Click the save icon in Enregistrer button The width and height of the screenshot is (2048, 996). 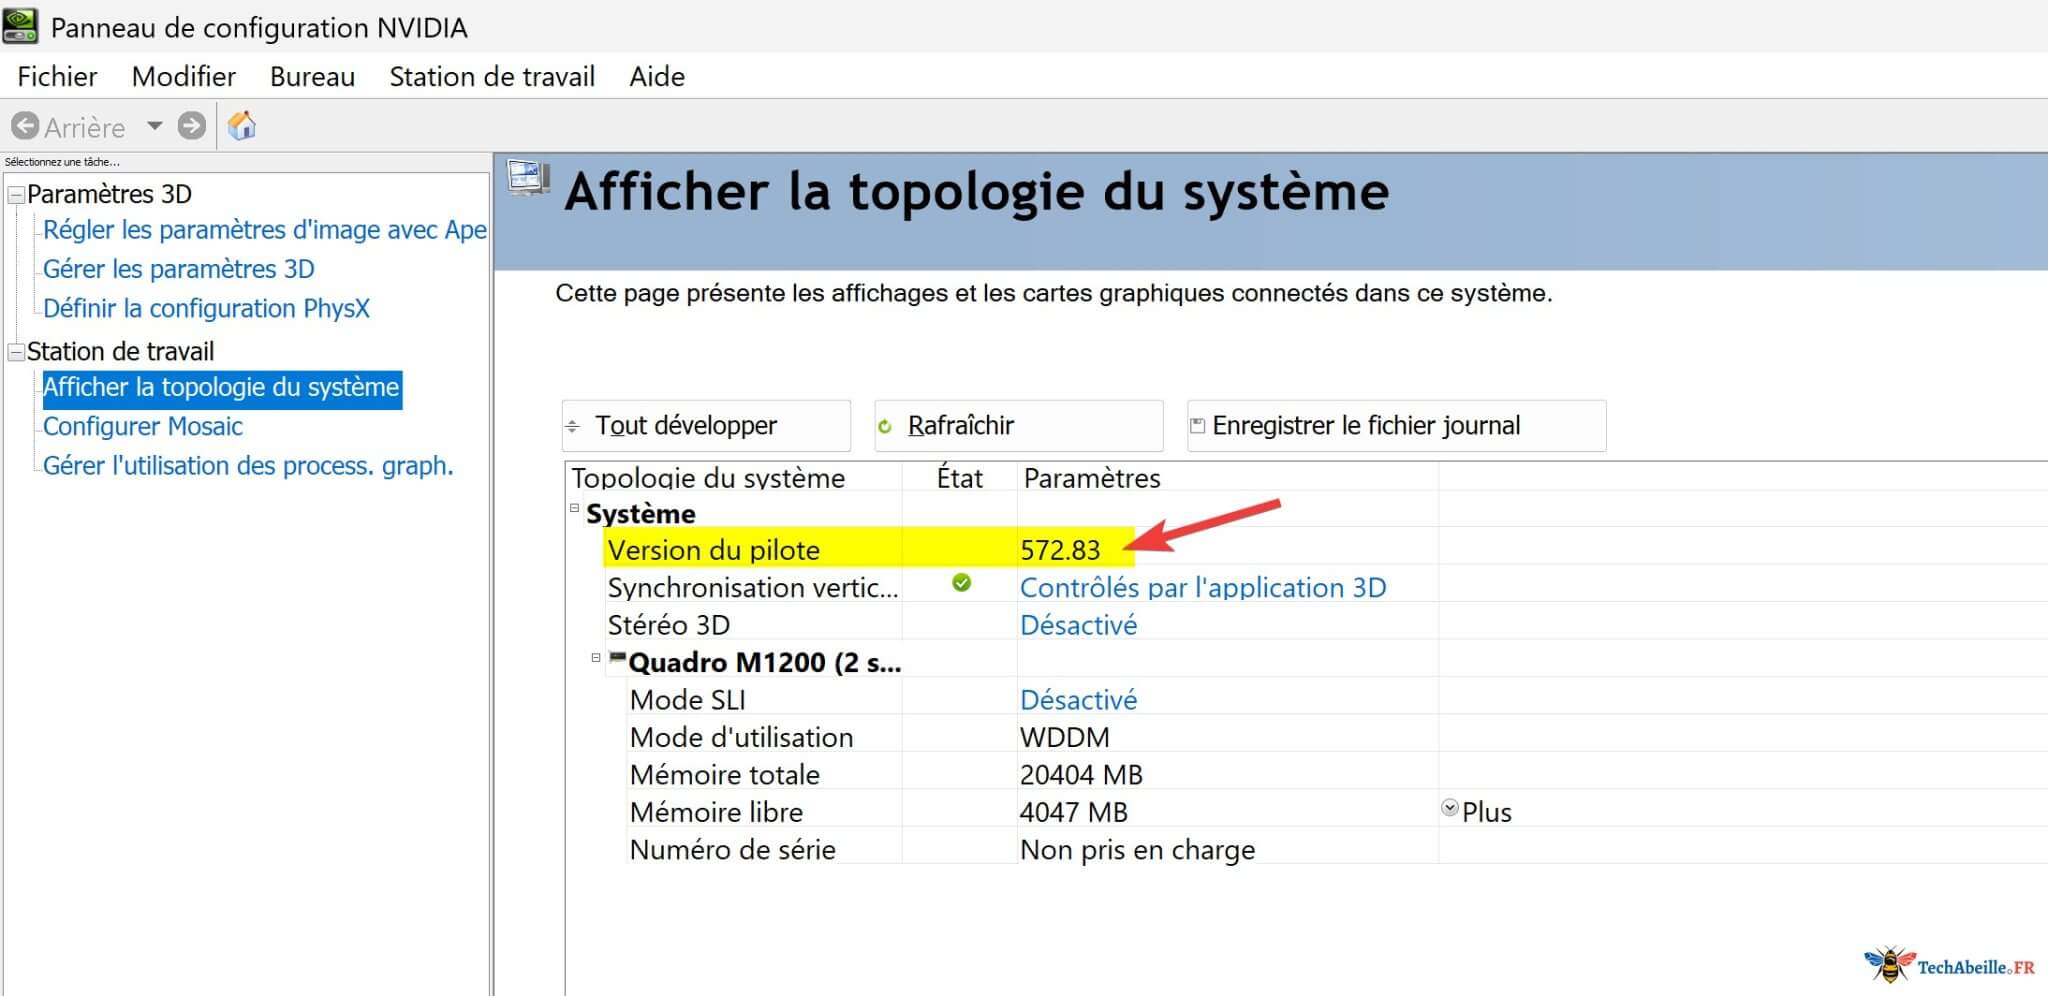coord(1197,425)
